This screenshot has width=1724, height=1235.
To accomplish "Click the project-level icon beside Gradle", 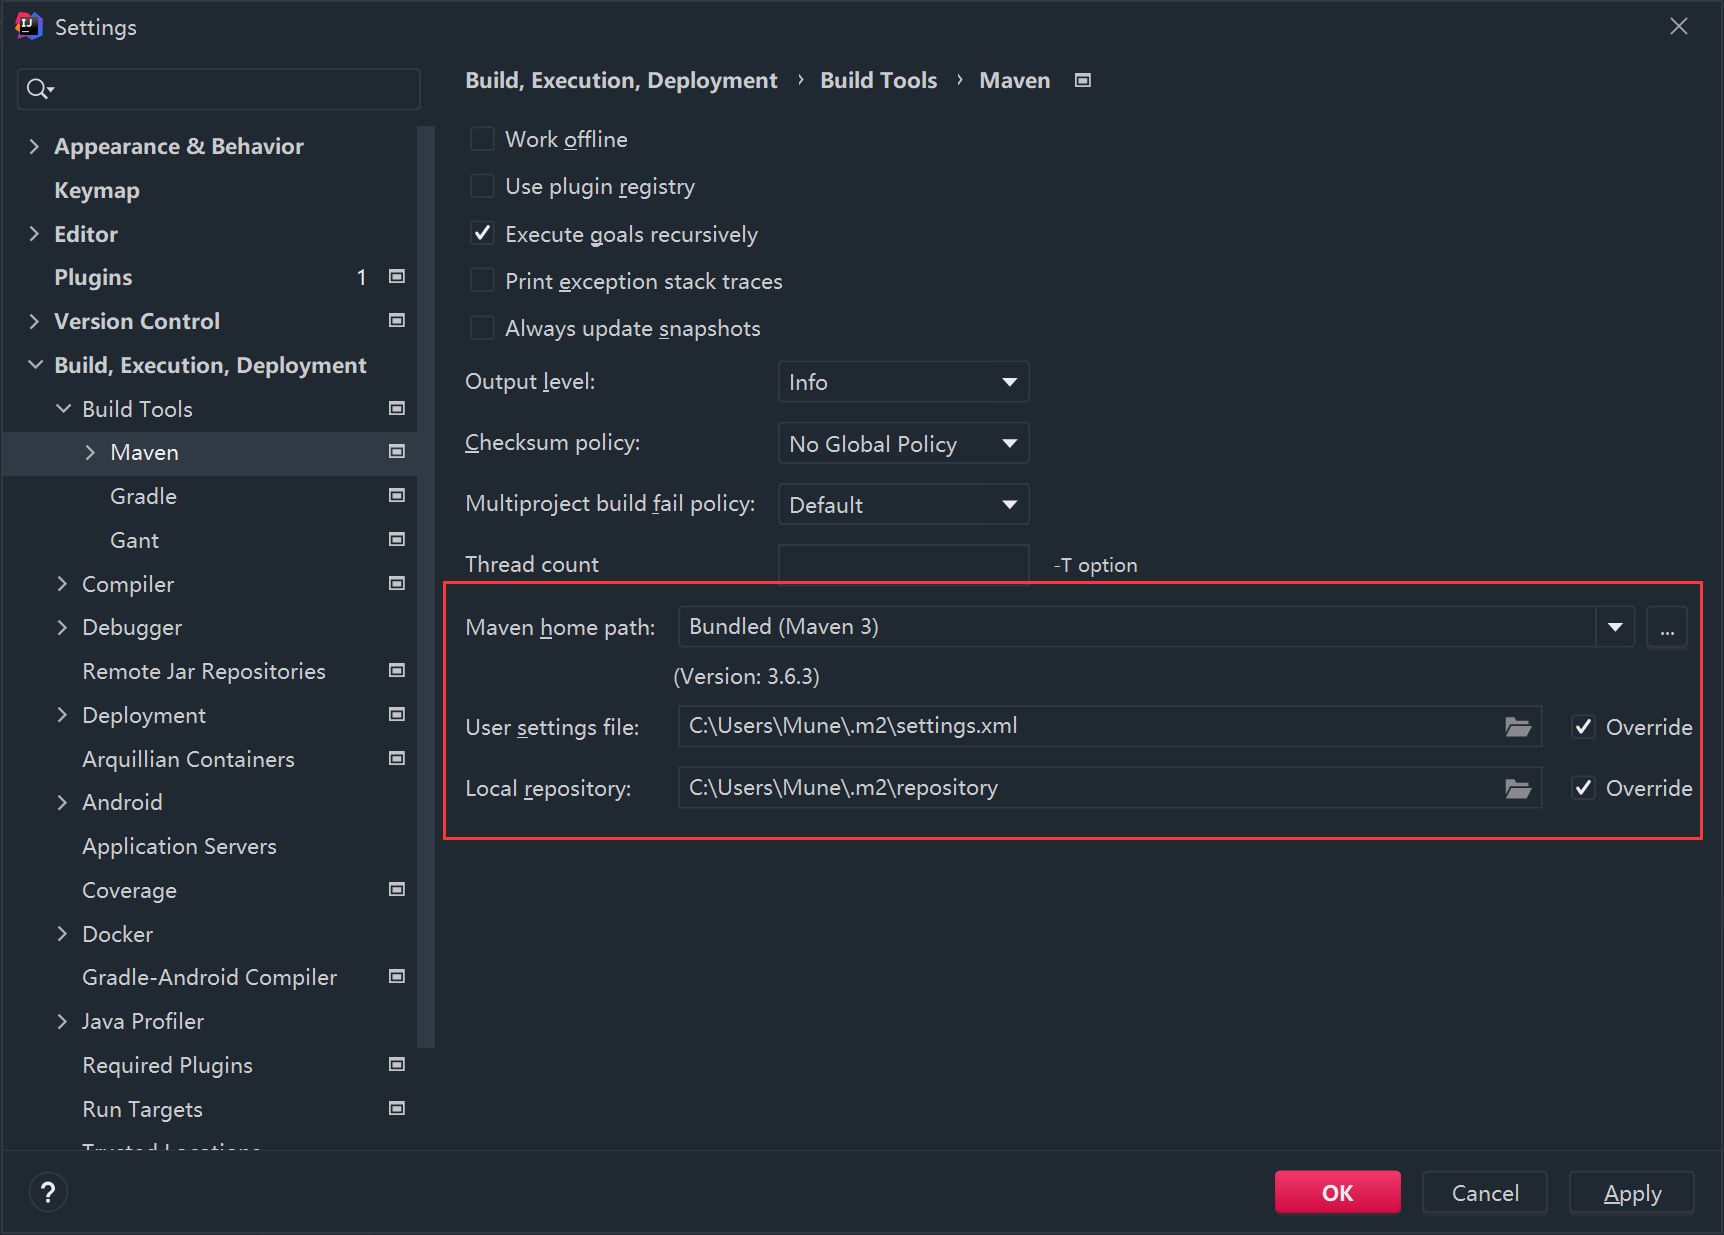I will 397,496.
